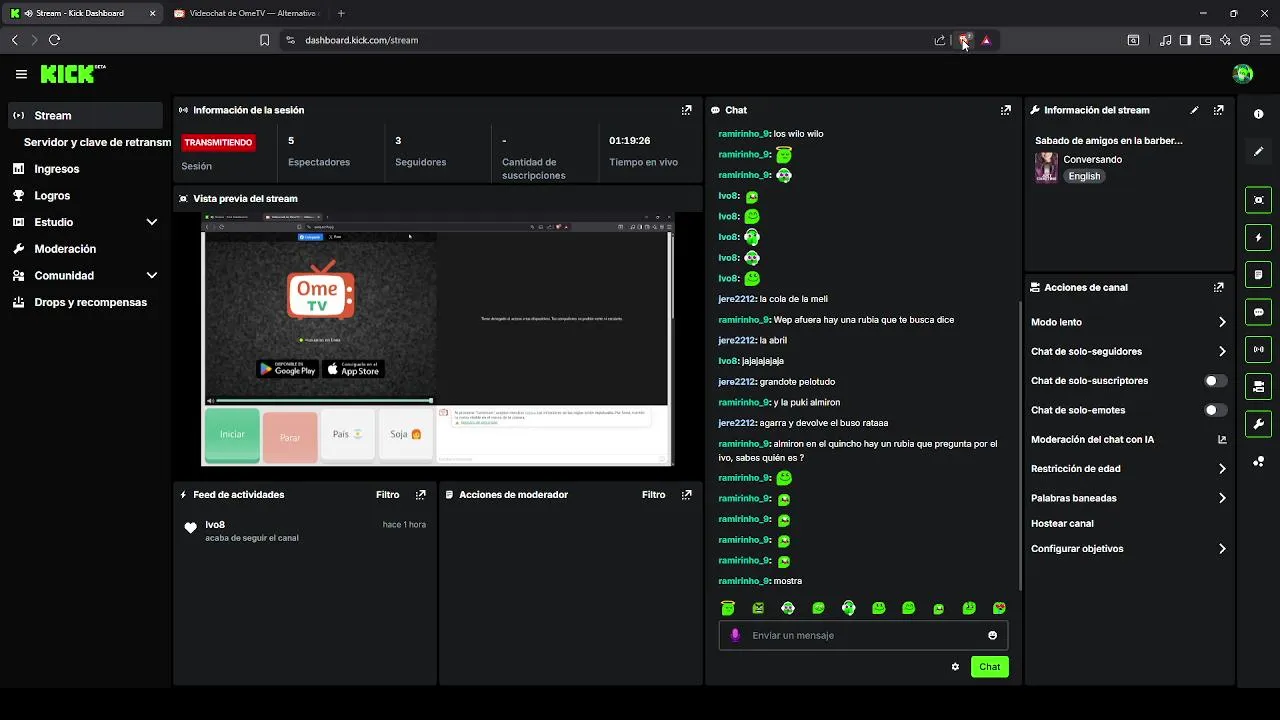
Task: Insert the headphones emote from the quick emote row
Action: click(848, 608)
